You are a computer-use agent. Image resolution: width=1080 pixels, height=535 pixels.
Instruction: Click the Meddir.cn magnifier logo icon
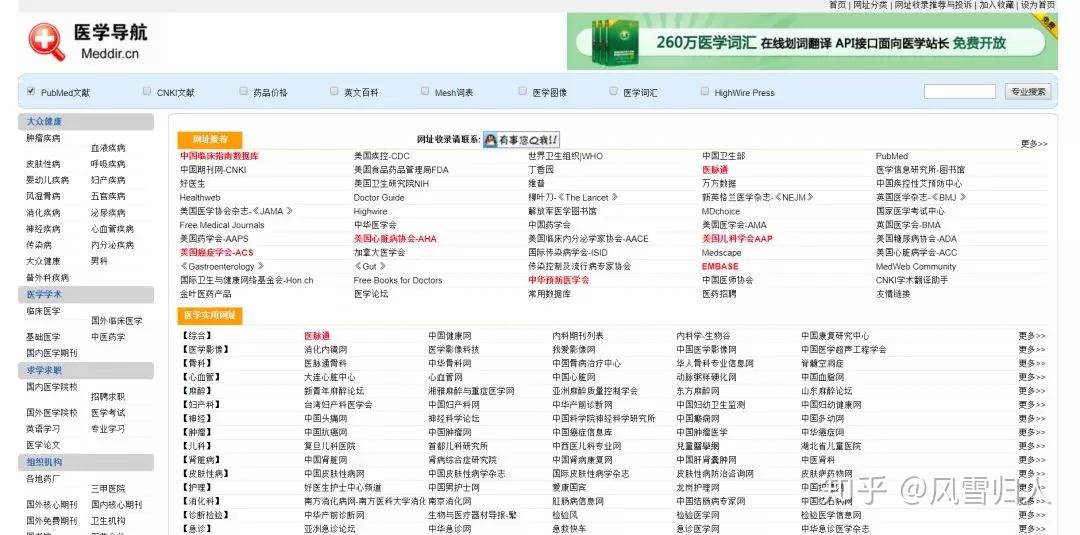click(x=46, y=41)
